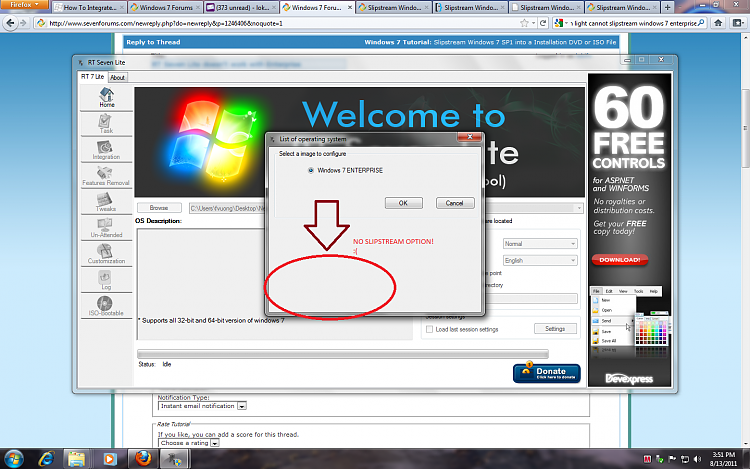Switch to RT Seven Lite taskbar icon
The height and width of the screenshot is (469, 750).
tap(174, 459)
